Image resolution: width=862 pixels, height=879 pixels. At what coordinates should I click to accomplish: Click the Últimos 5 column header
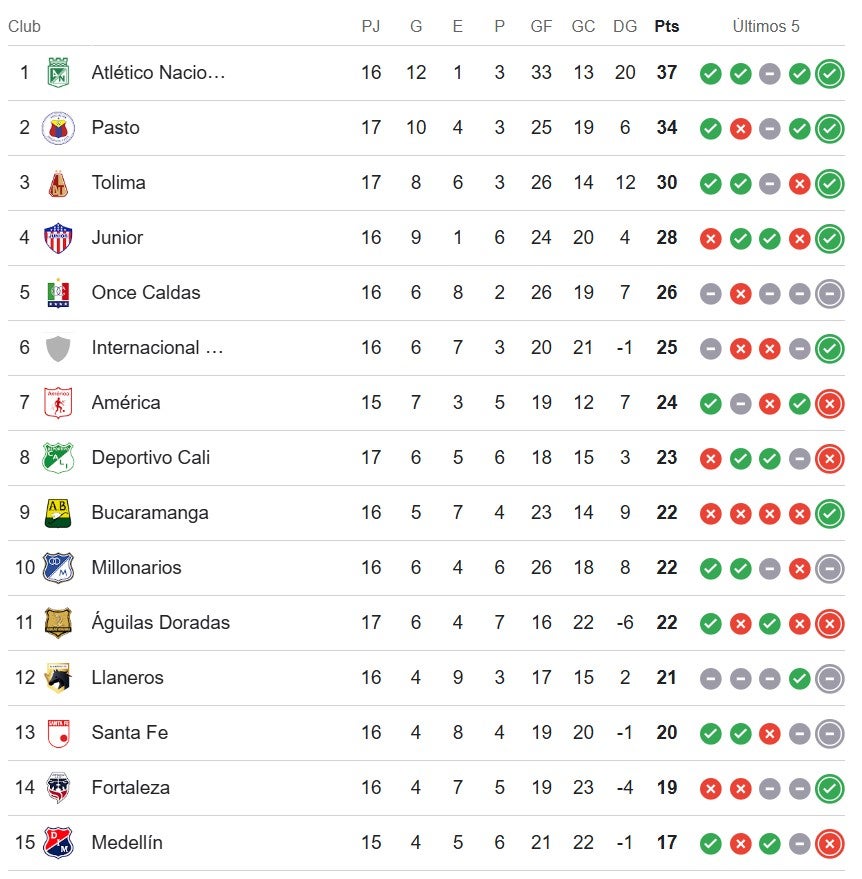point(766,27)
